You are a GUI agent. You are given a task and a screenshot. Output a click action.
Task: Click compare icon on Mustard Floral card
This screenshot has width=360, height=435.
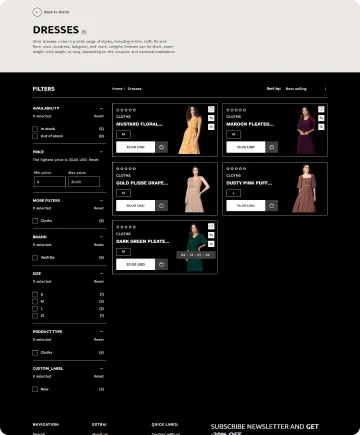click(x=211, y=118)
